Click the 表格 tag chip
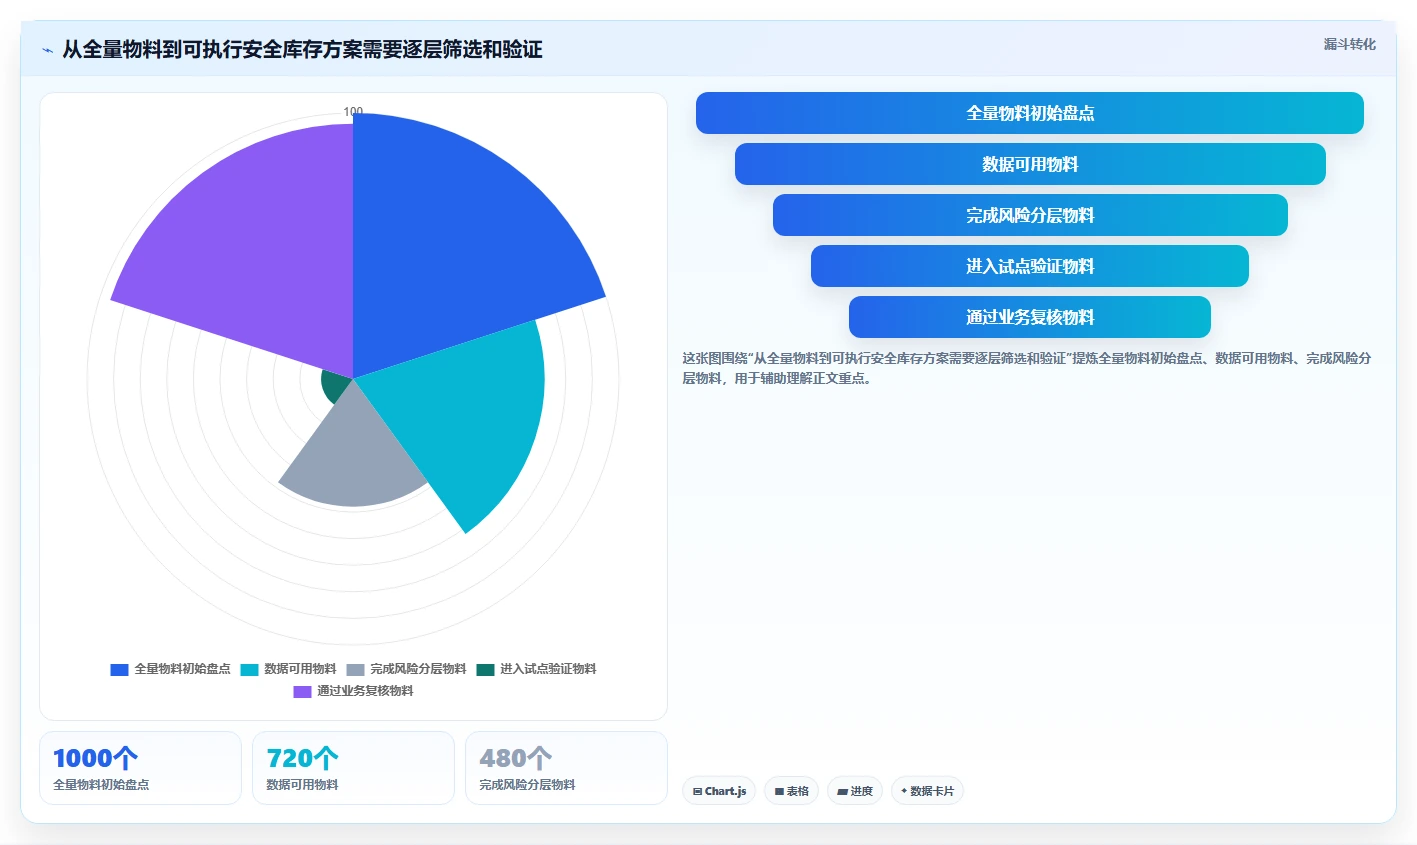The image size is (1417, 845). pos(791,791)
